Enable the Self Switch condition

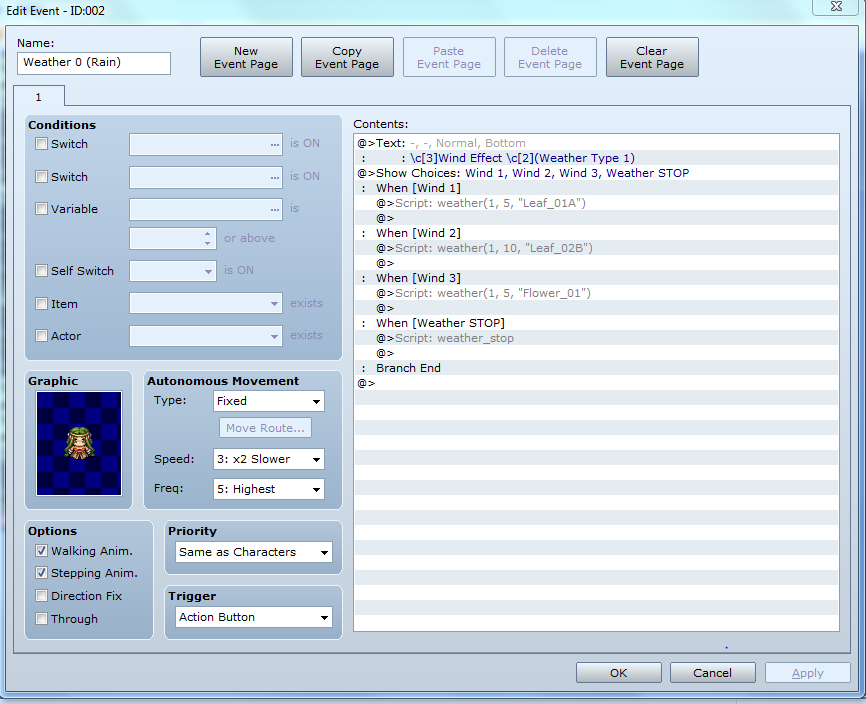click(x=41, y=271)
